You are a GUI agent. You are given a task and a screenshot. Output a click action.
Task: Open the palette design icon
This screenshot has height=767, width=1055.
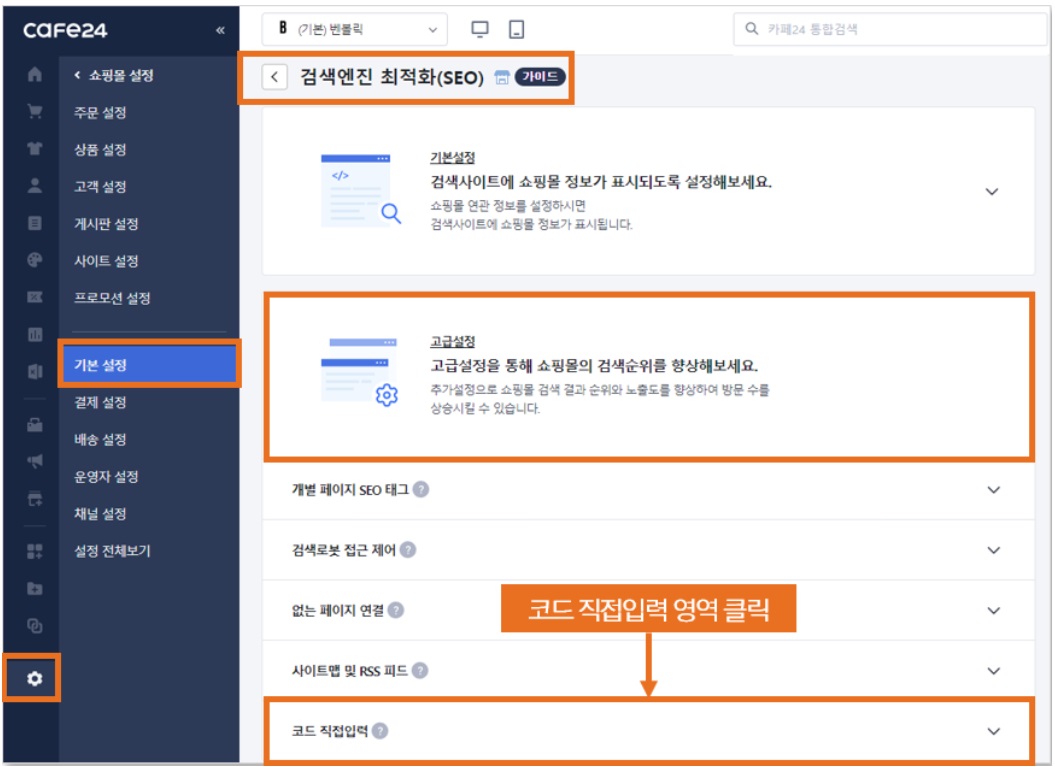click(35, 260)
